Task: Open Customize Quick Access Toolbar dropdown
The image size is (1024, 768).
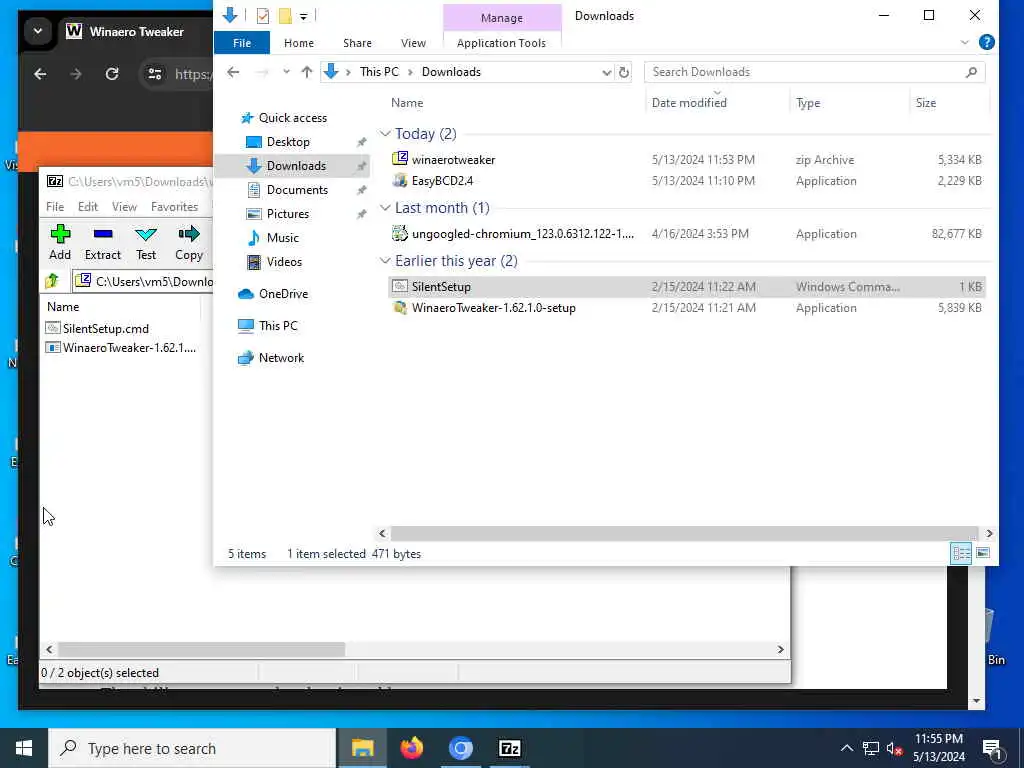Action: tap(304, 16)
